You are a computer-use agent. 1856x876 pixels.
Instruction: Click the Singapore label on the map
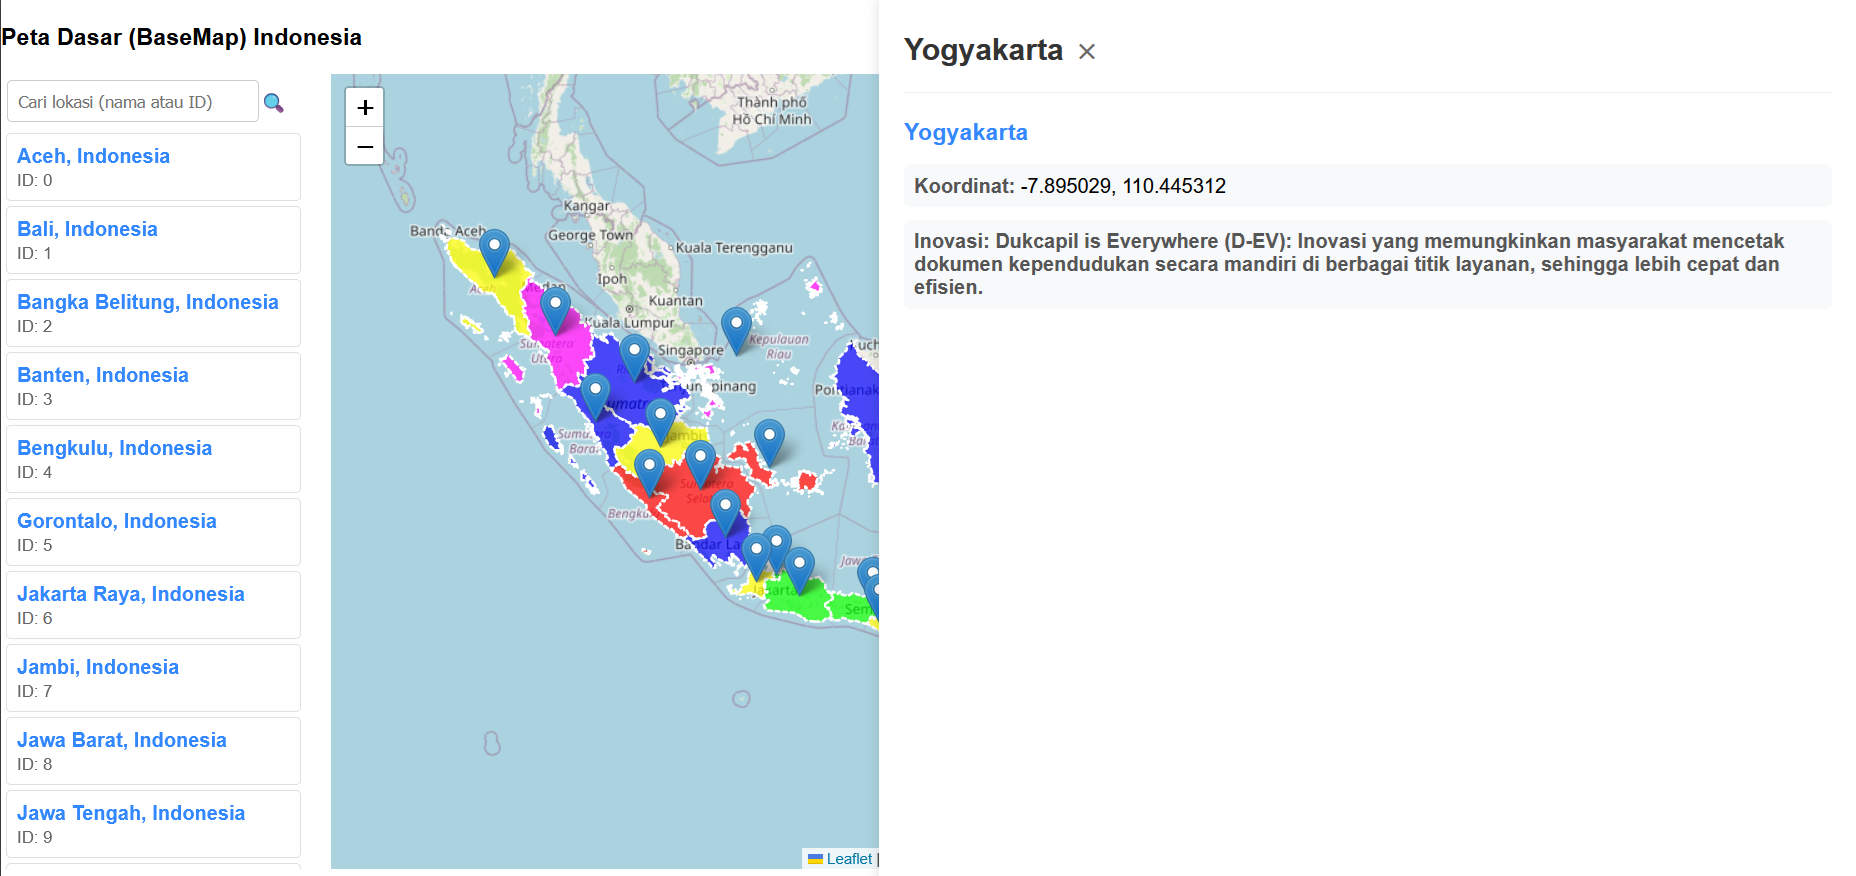[690, 350]
